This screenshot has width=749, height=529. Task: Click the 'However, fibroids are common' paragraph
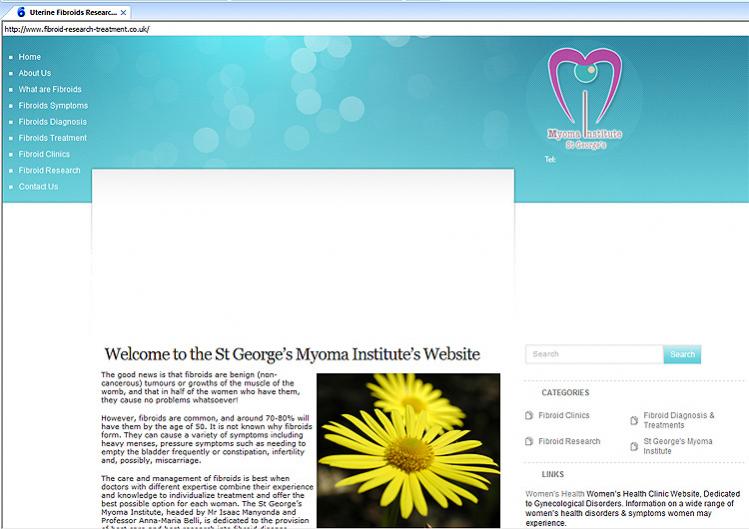point(206,439)
